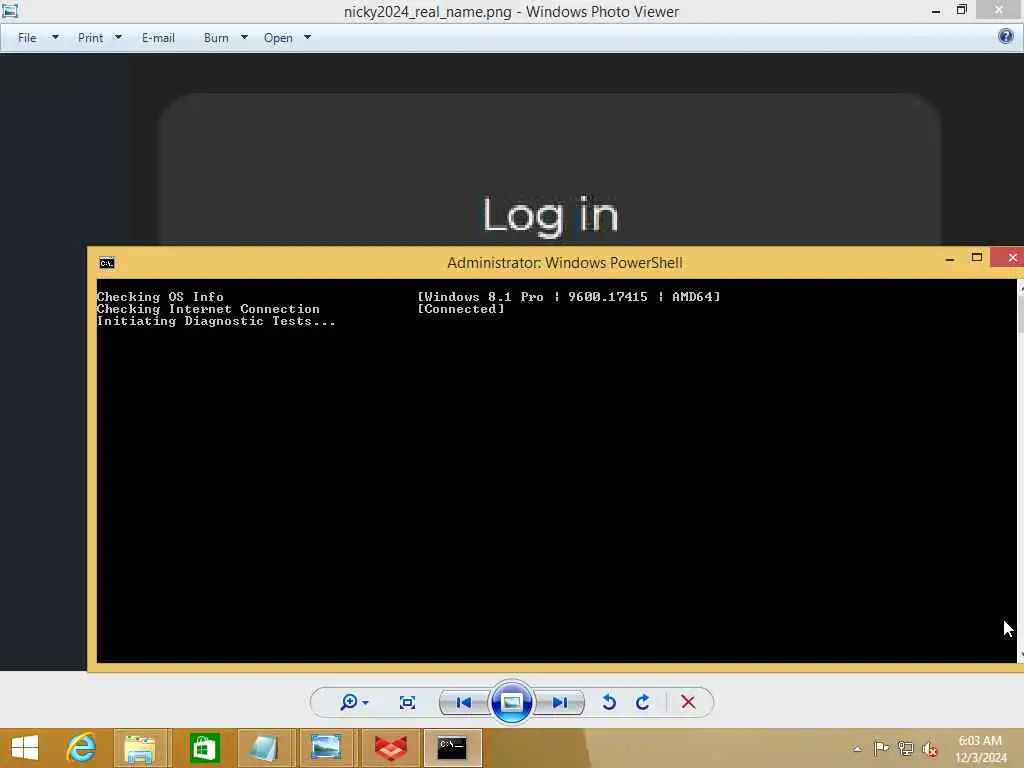1024x768 pixels.
Task: Switch to PowerShell console taskbar icon
Action: pos(452,748)
